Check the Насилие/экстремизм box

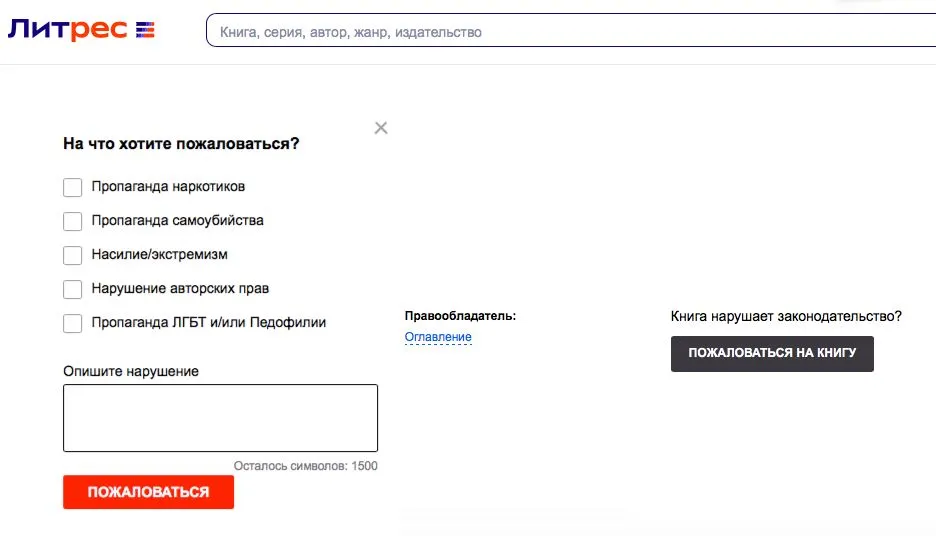[72, 255]
